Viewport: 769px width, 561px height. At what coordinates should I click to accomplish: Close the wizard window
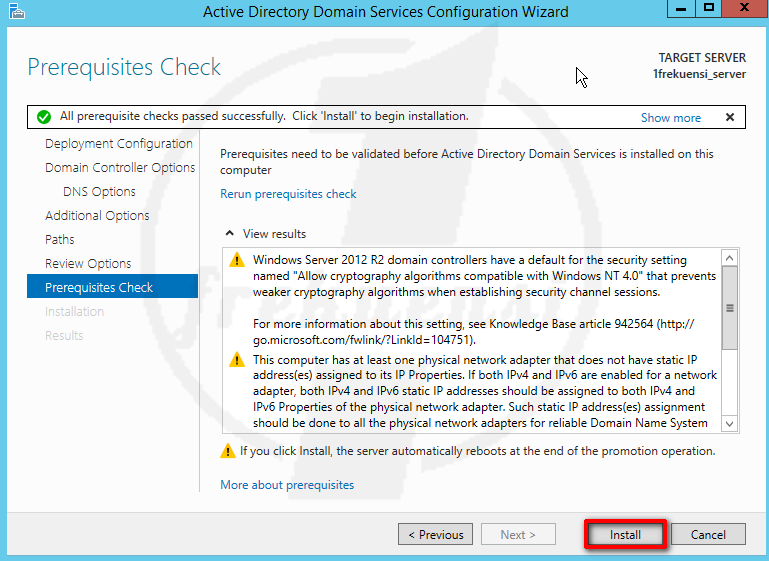click(744, 9)
